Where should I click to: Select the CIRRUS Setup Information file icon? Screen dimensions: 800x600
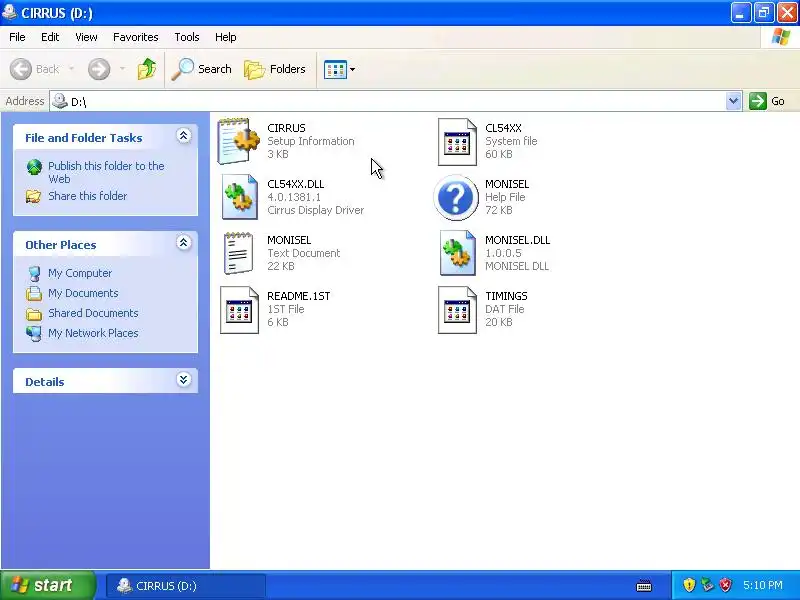[238, 141]
